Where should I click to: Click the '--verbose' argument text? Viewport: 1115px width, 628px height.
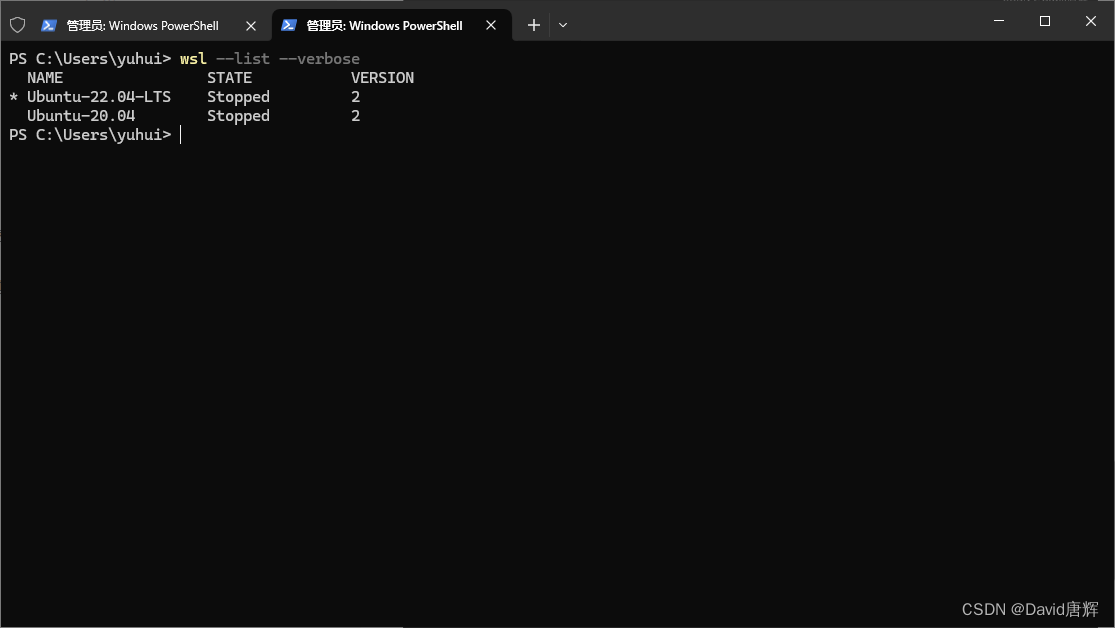pos(319,59)
